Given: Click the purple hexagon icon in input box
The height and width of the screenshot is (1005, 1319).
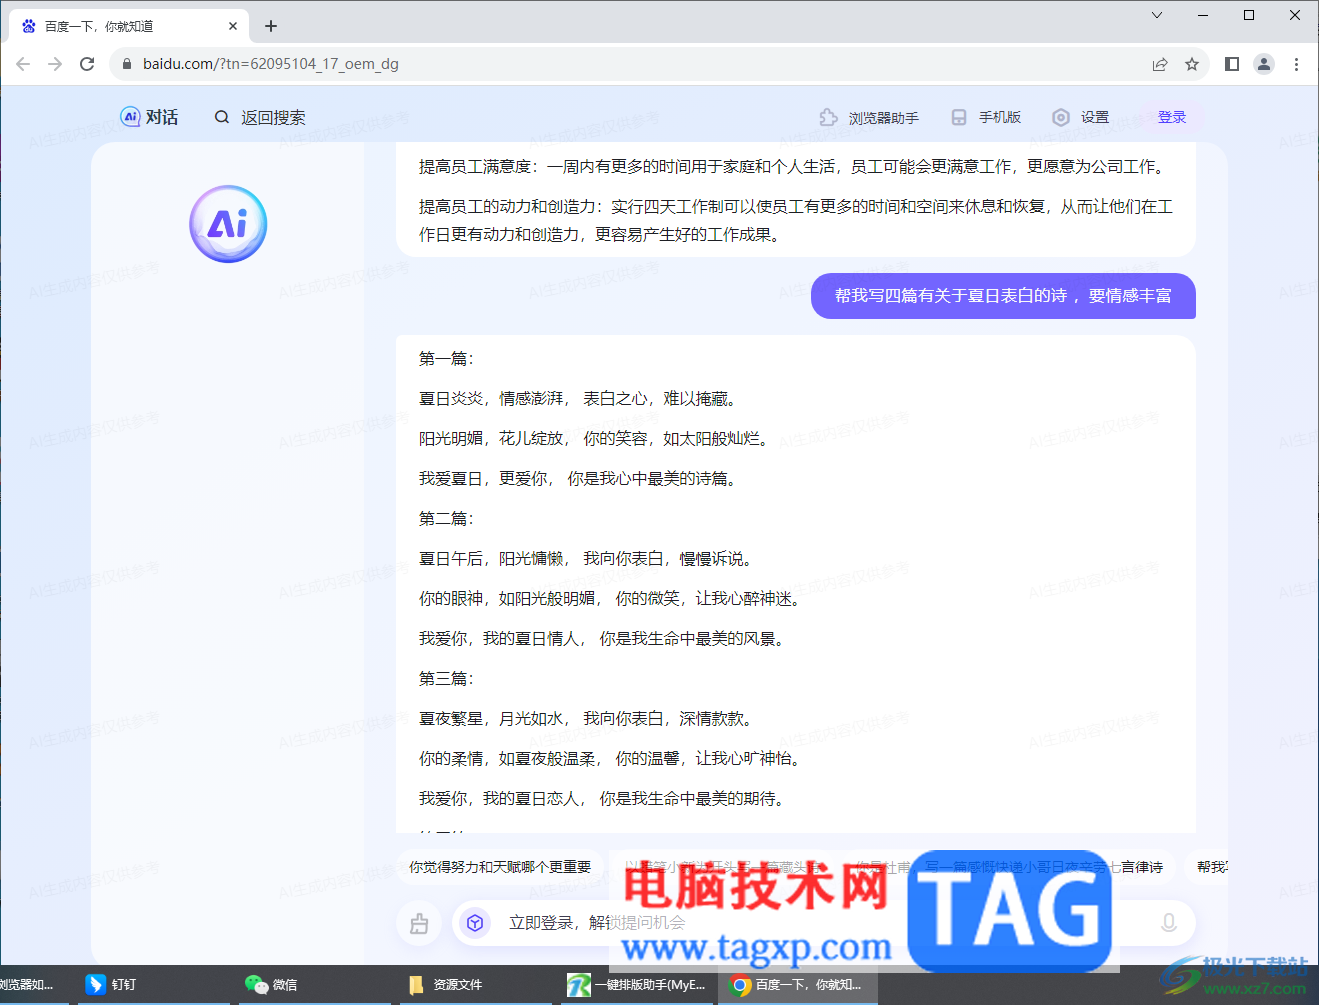Looking at the screenshot, I should pyautogui.click(x=475, y=923).
